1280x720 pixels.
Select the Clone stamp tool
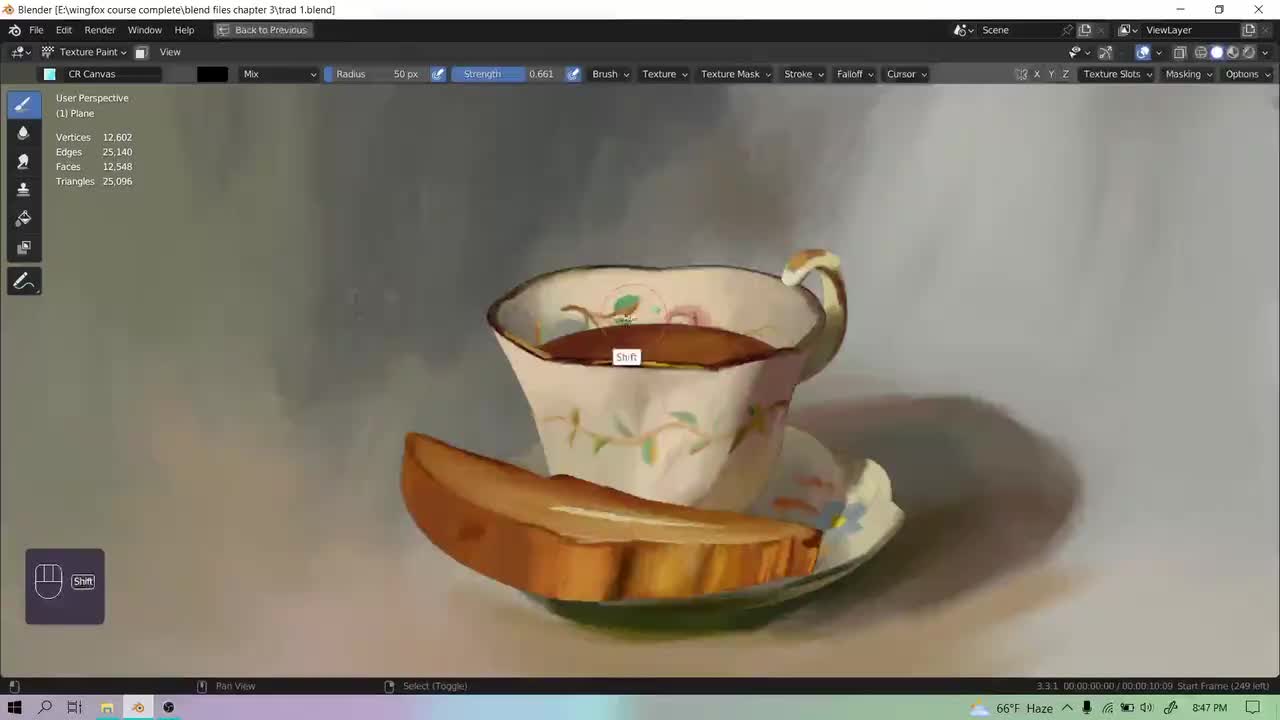coord(23,189)
